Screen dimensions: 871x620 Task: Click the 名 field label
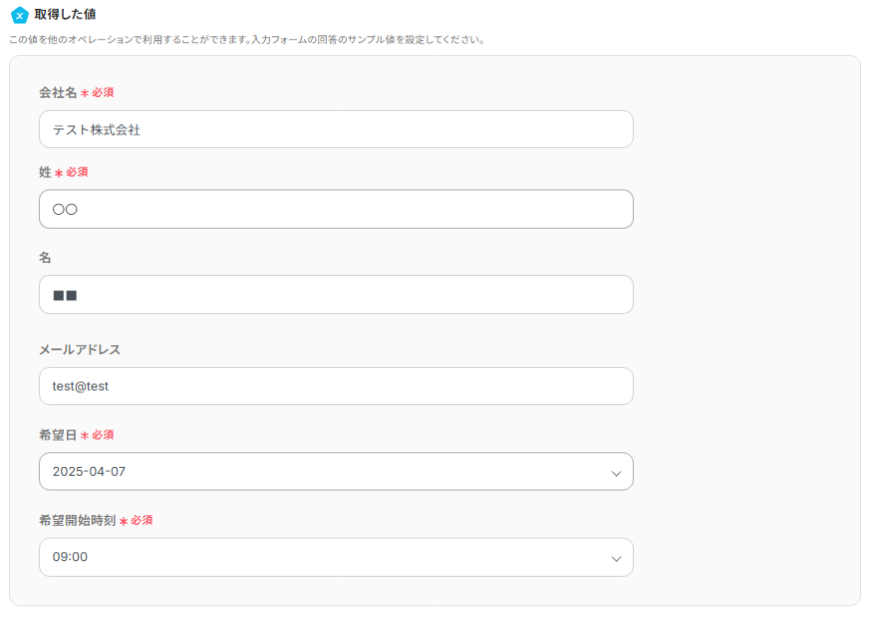point(45,257)
